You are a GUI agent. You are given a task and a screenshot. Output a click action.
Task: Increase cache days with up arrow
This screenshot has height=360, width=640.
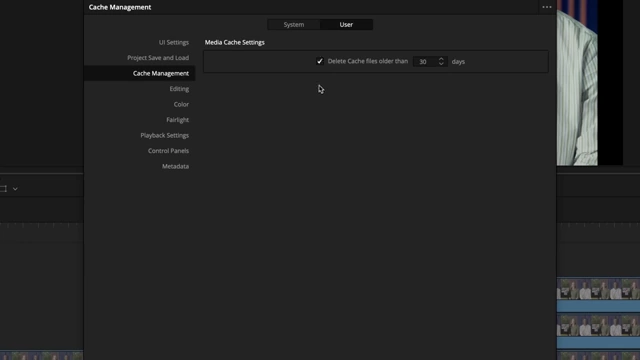pyautogui.click(x=441, y=59)
